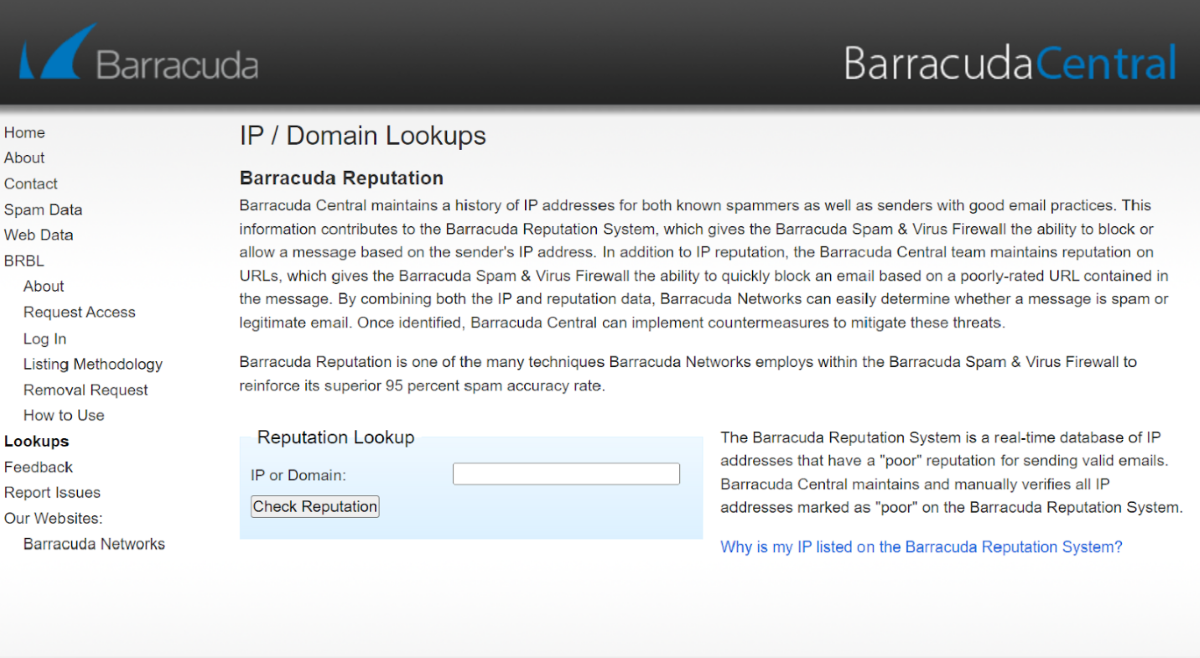1200x658 pixels.
Task: Open the BRBL section link
Action: [24, 261]
